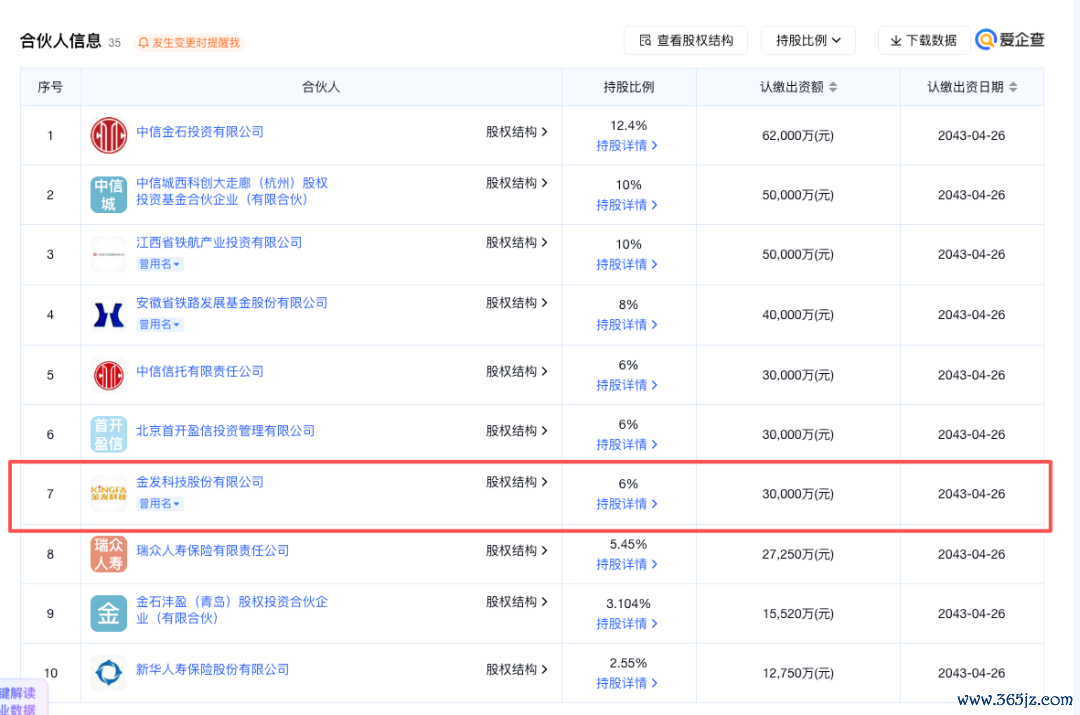
Task: Open 安徽省铁路发展基金股份有限公司 link
Action: tap(231, 302)
